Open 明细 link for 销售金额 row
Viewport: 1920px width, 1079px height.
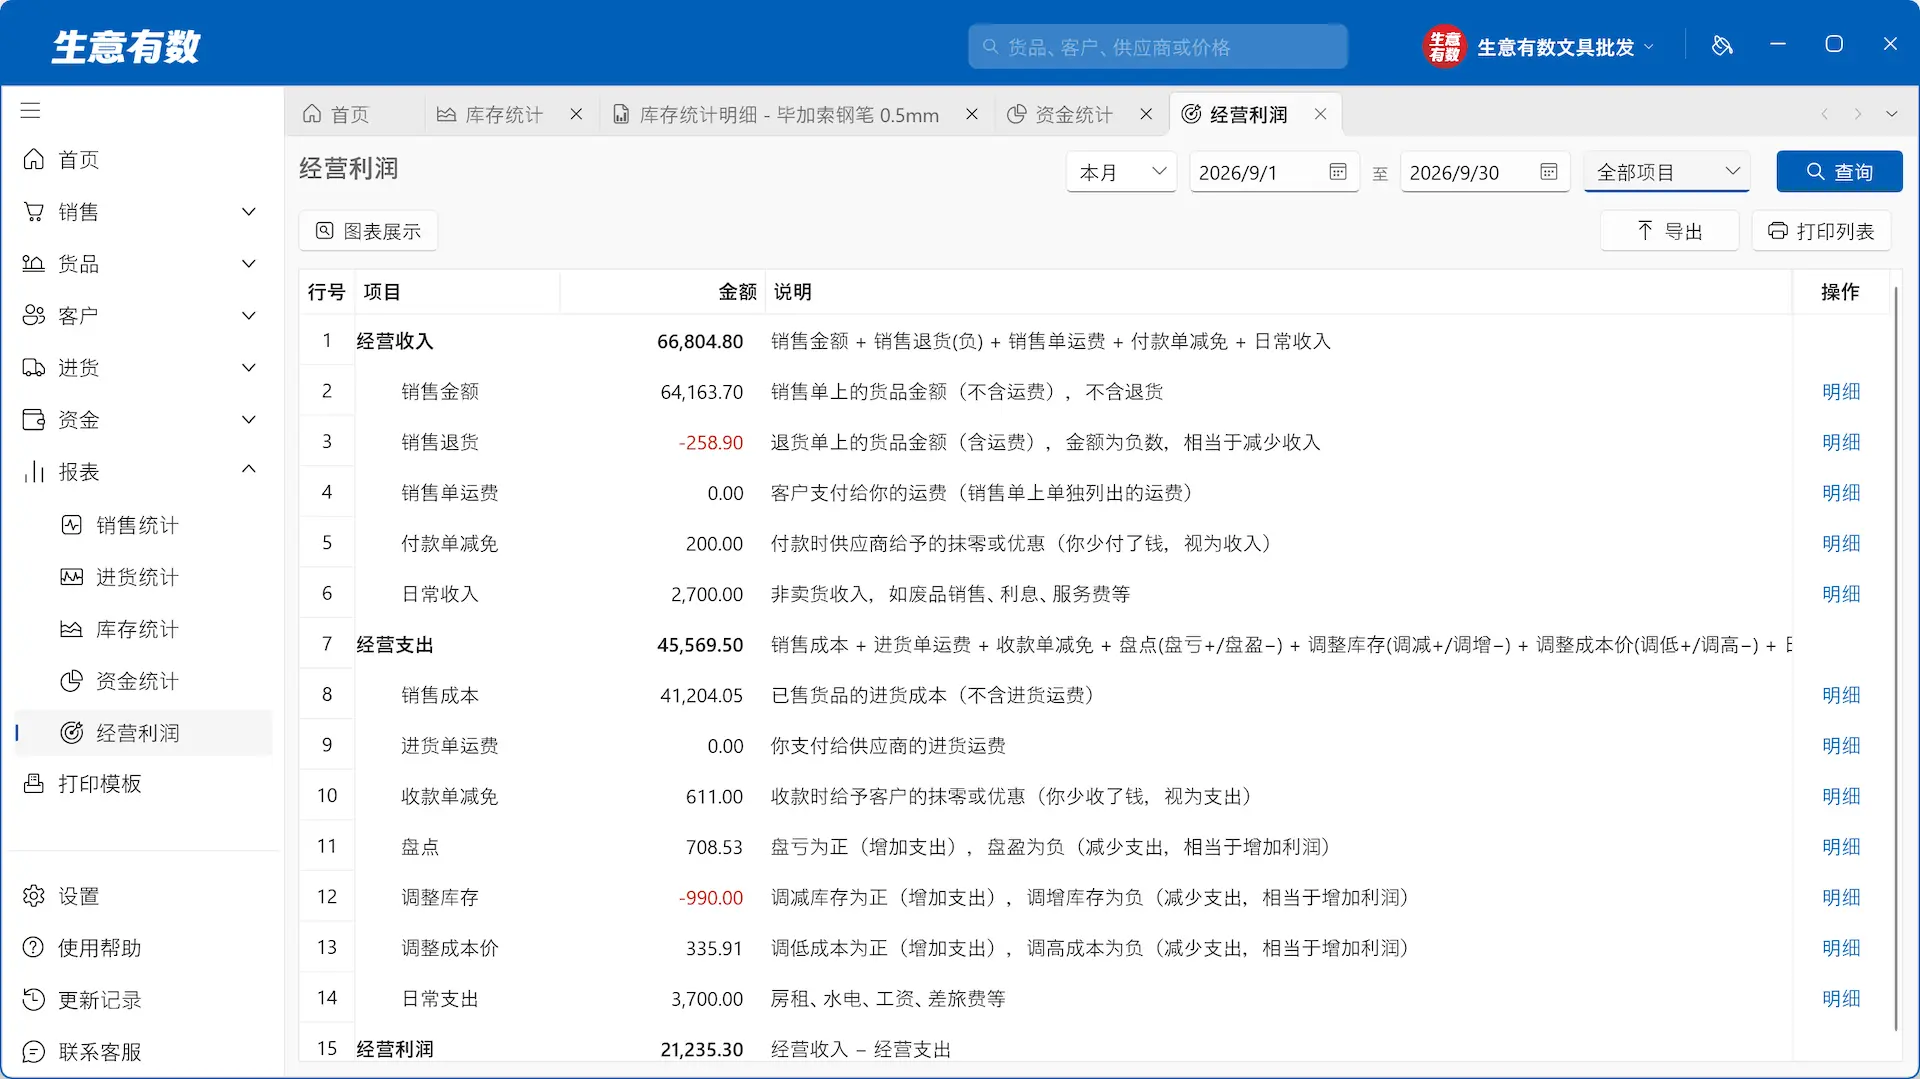click(x=1841, y=392)
